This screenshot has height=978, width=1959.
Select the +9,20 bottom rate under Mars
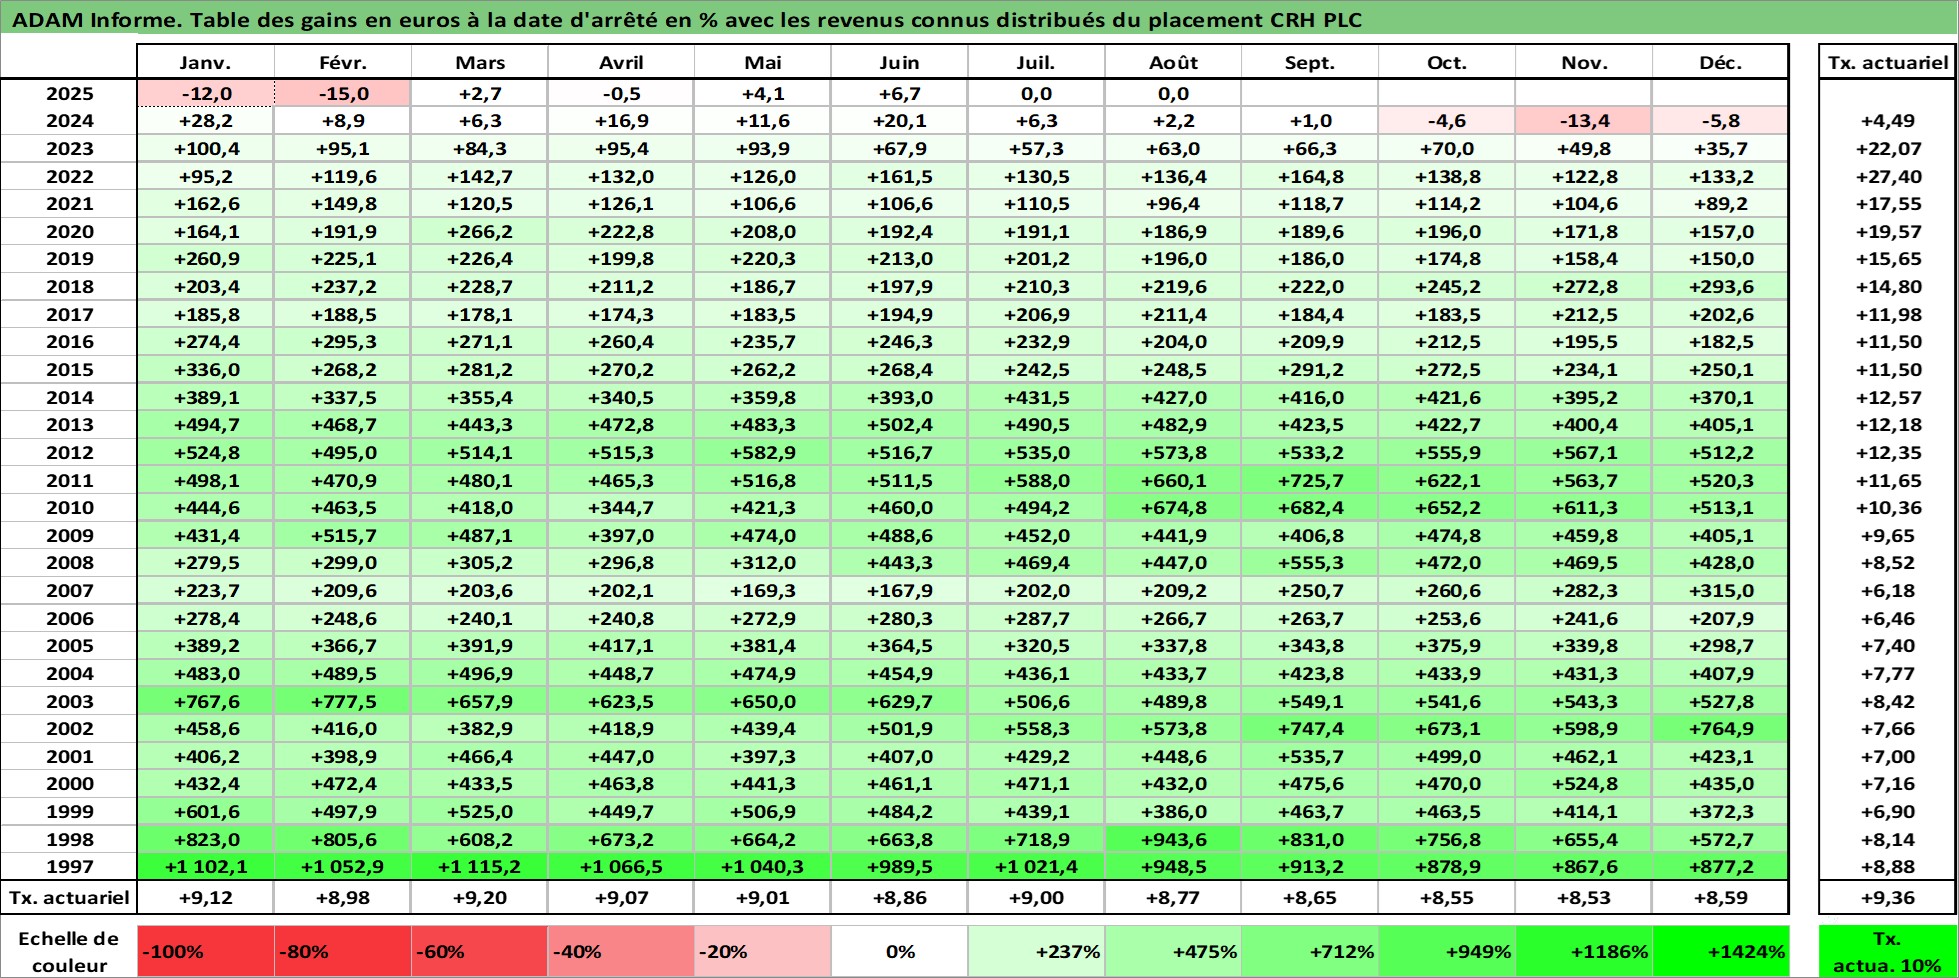pyautogui.click(x=479, y=897)
